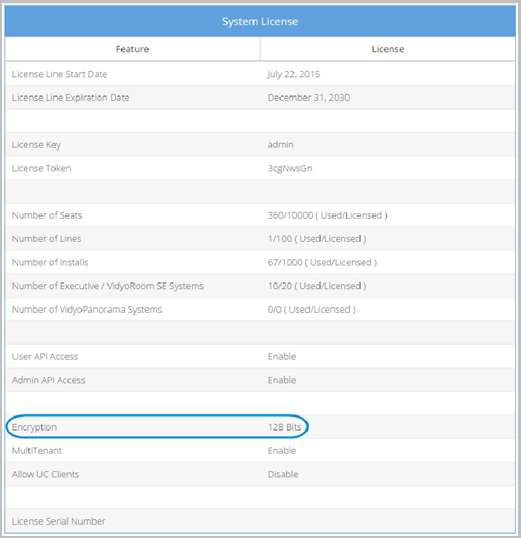This screenshot has width=521, height=538.
Task: Select the Number of Seats row
Action: (x=260, y=215)
